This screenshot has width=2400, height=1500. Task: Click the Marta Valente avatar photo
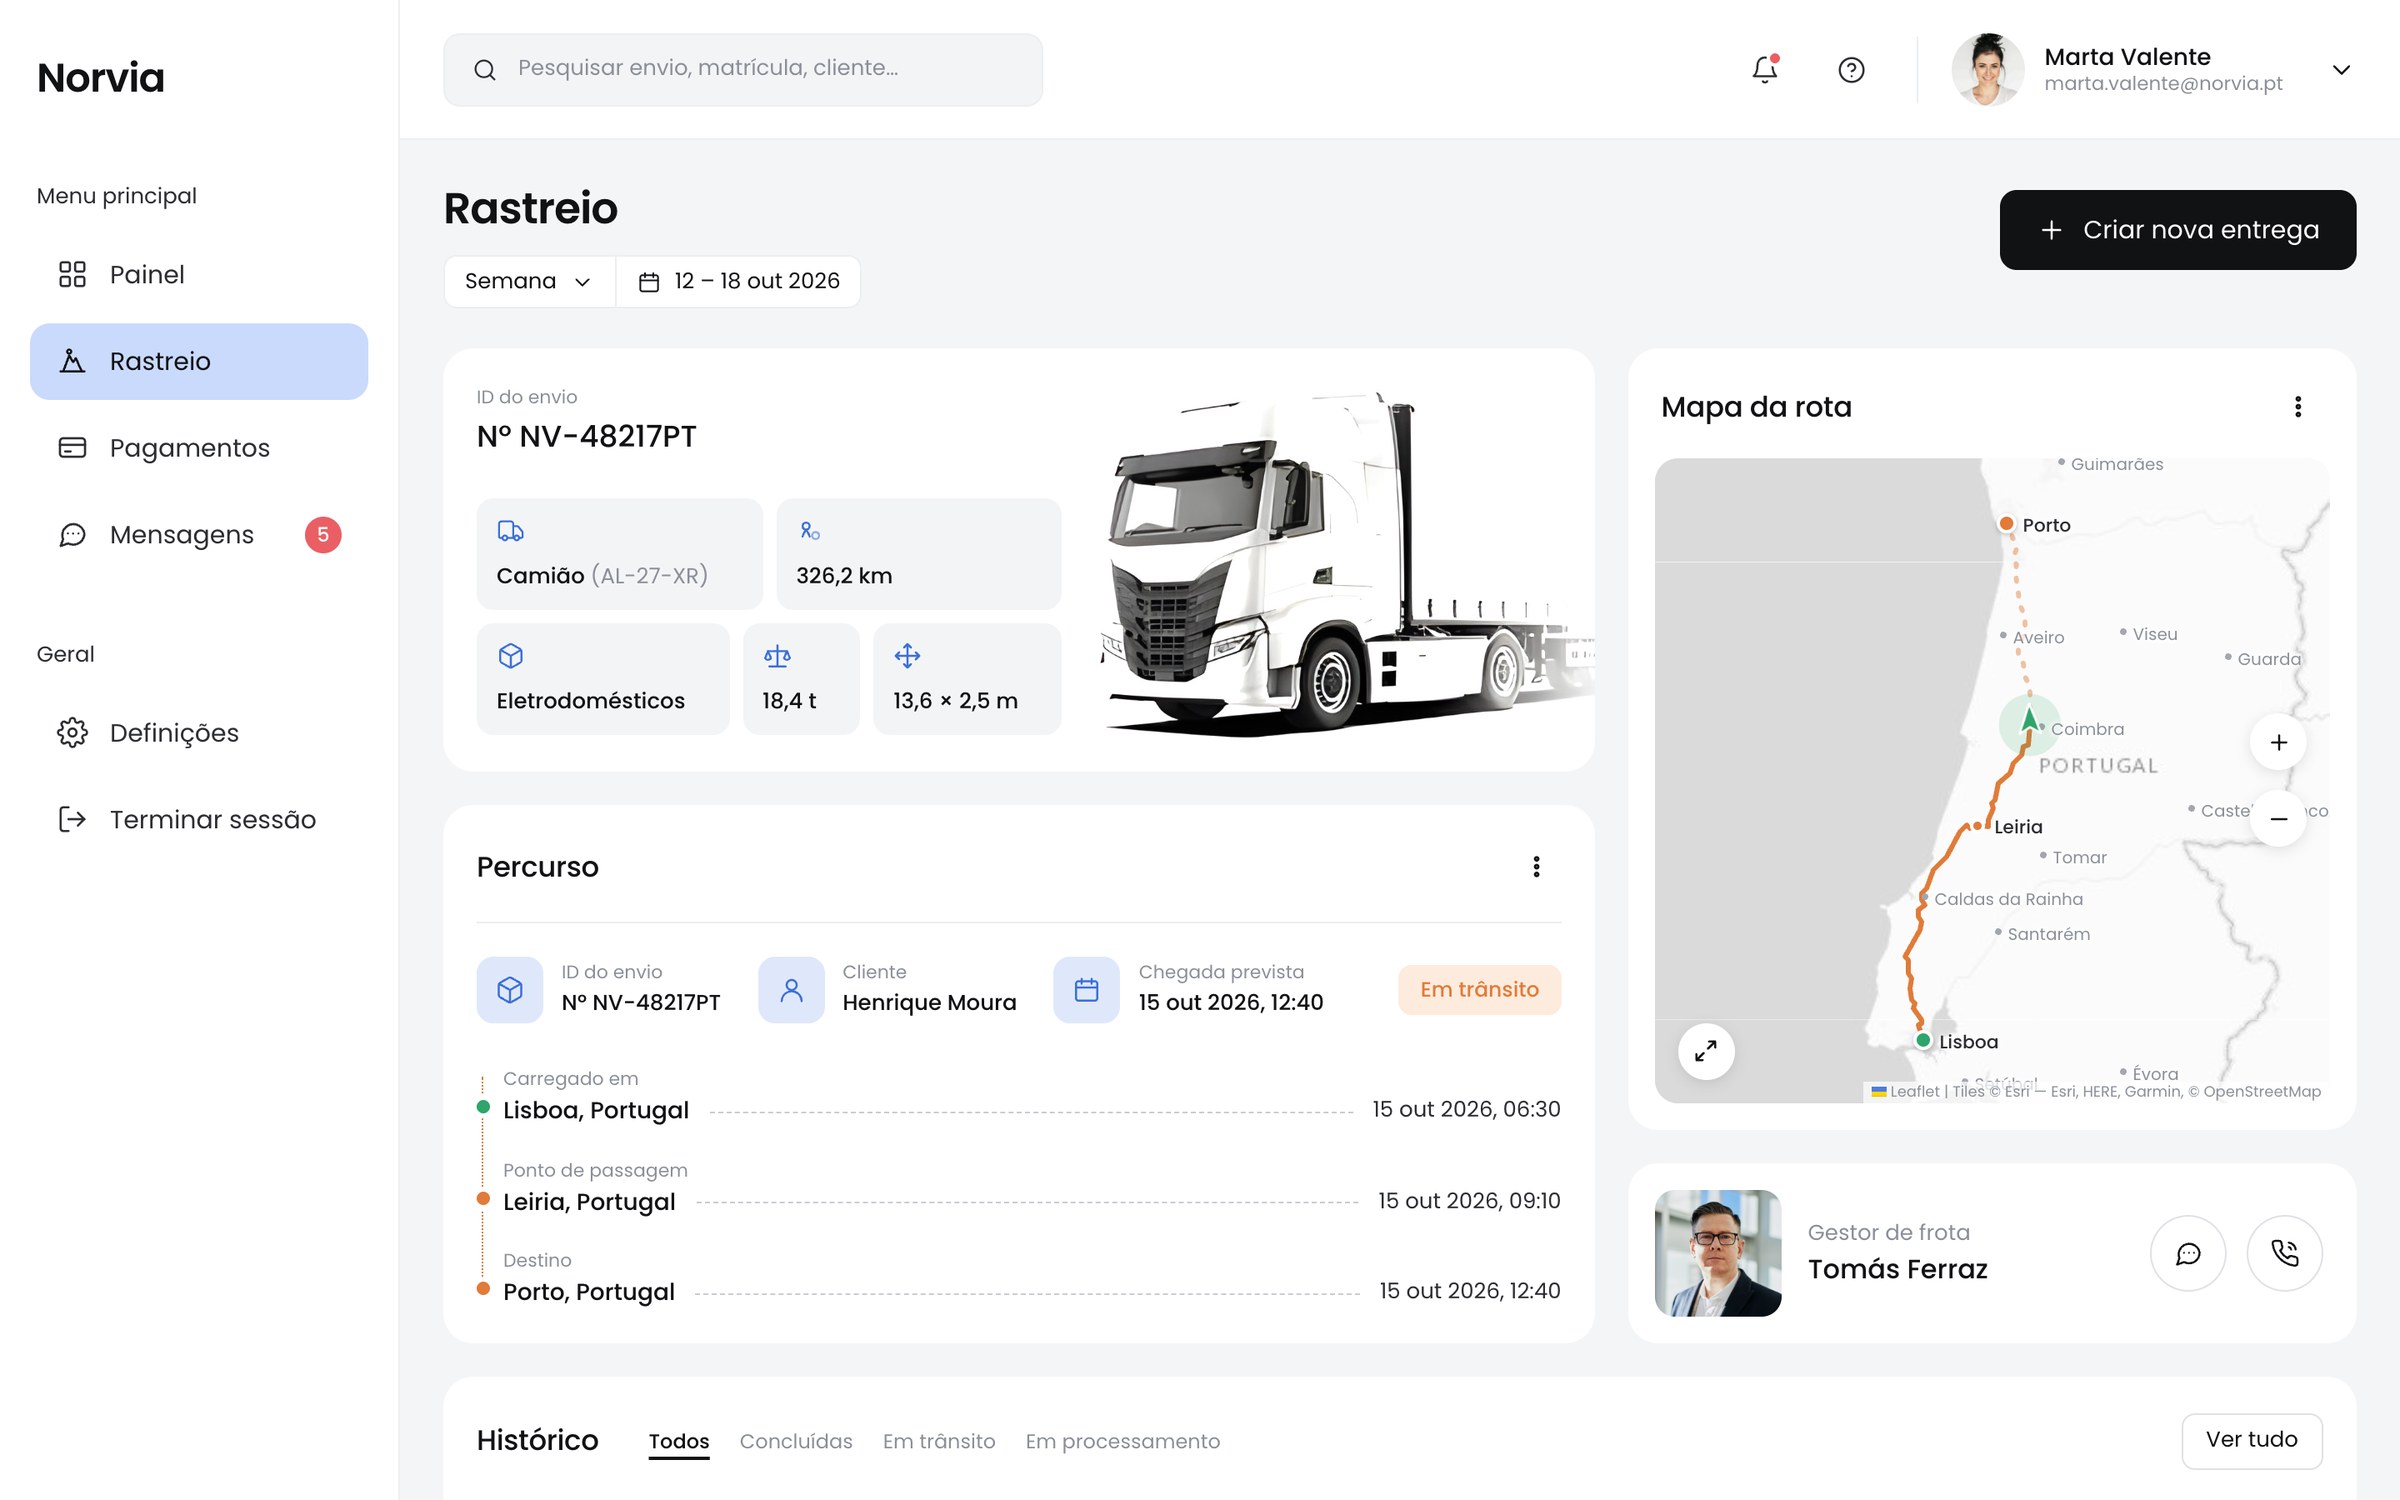[1988, 70]
